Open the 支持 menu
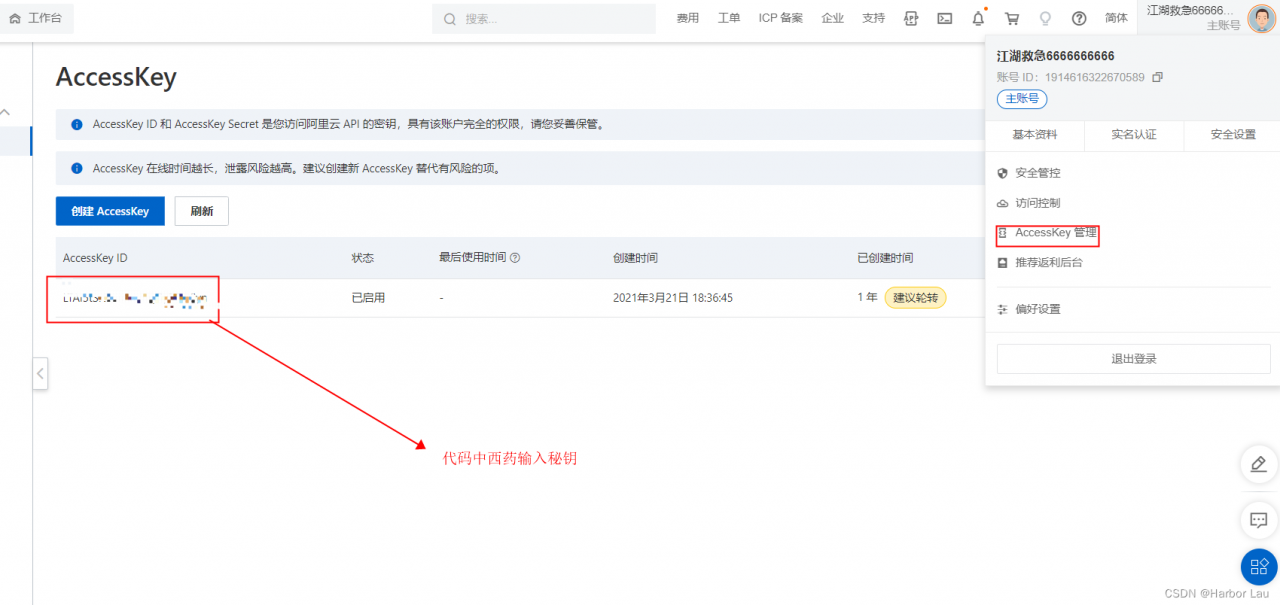This screenshot has height=605, width=1280. coord(873,18)
